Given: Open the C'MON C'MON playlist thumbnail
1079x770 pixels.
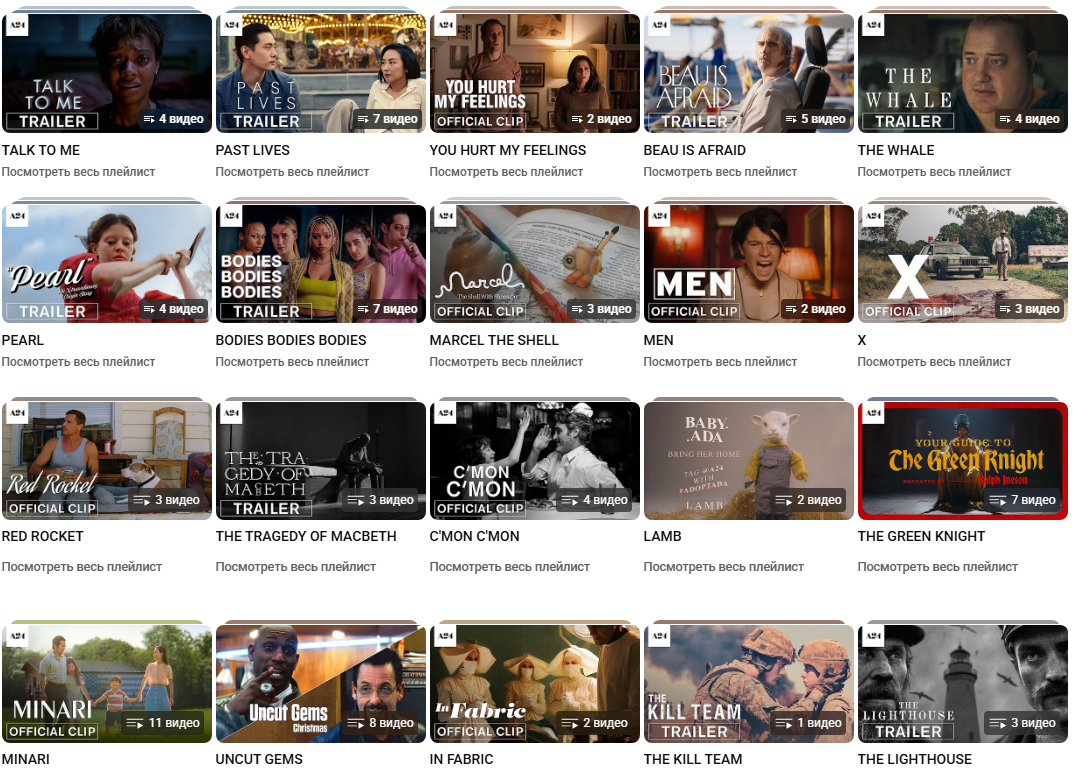Looking at the screenshot, I should (x=535, y=460).
